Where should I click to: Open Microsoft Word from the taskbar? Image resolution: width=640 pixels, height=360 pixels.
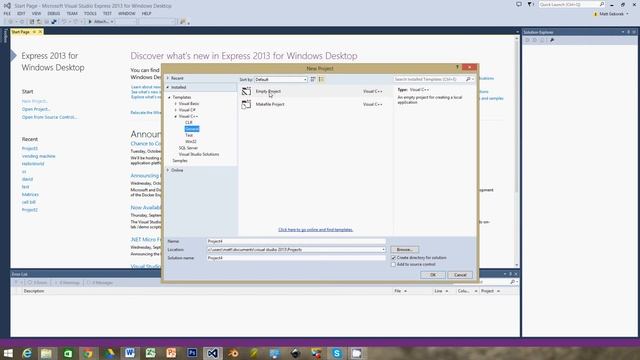point(130,353)
